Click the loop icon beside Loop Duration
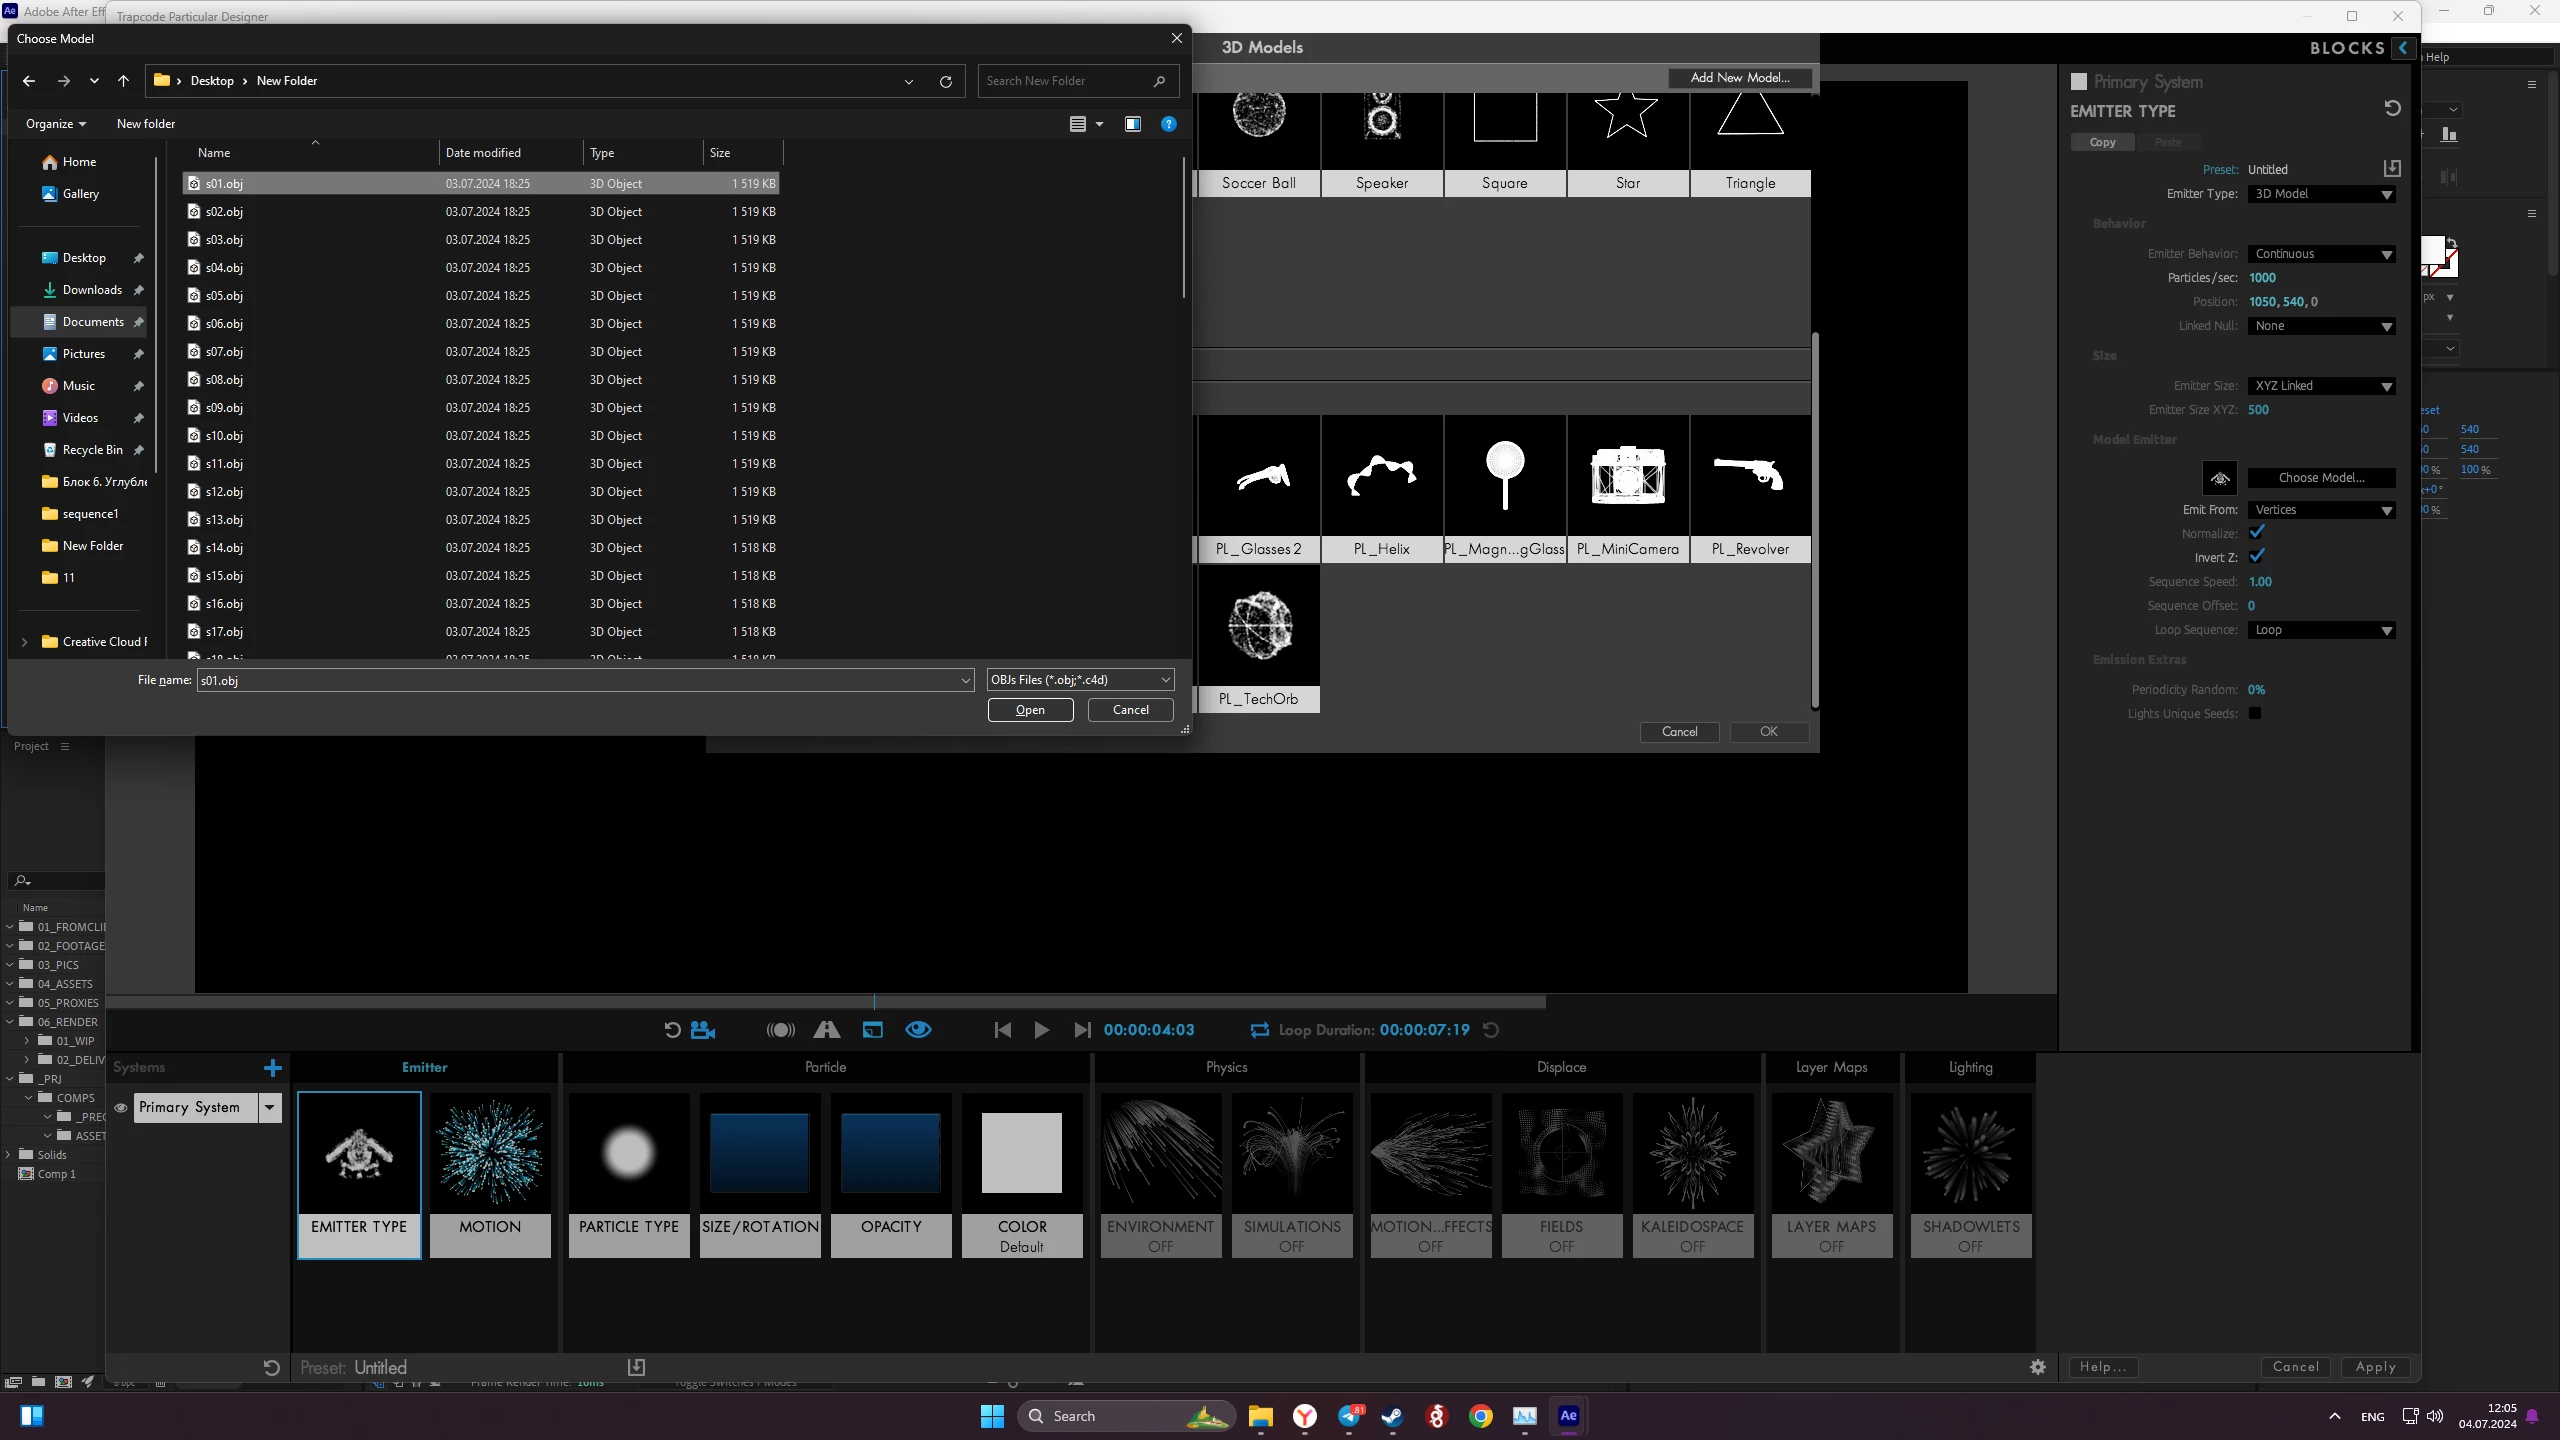 pos(1259,1030)
